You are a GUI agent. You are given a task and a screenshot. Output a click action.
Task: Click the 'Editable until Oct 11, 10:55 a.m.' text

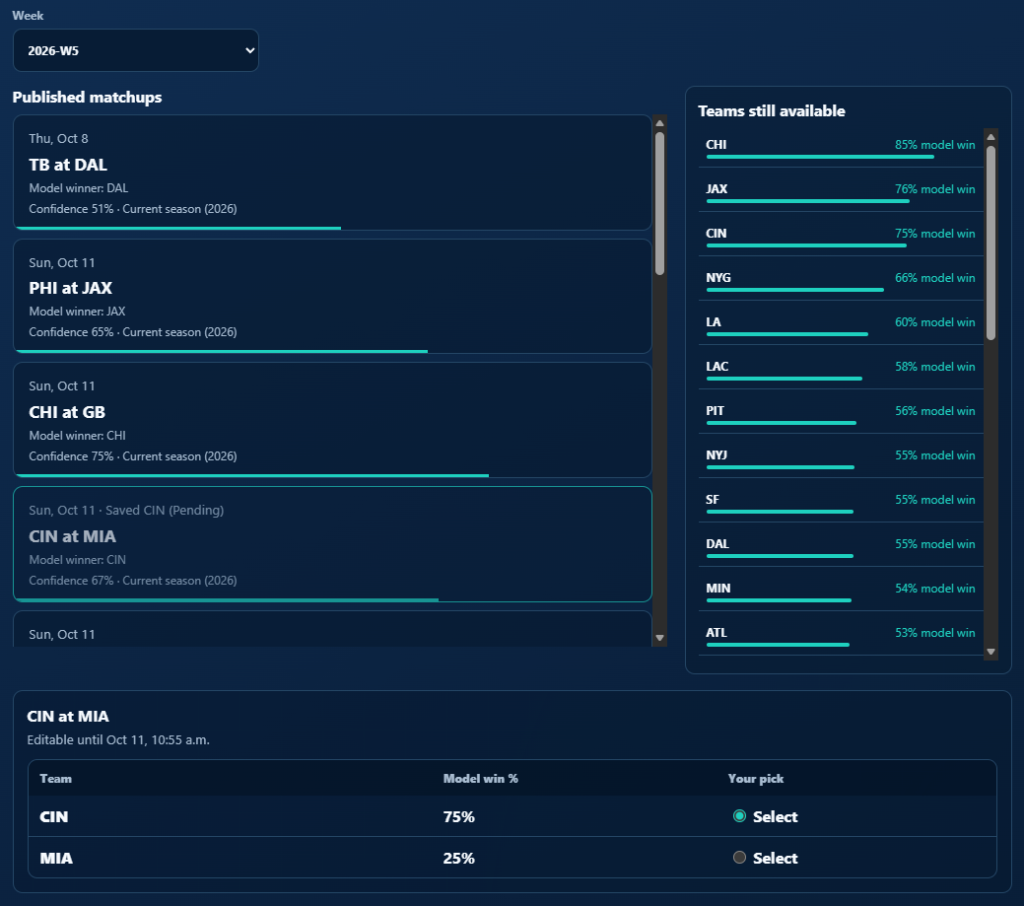[118, 740]
